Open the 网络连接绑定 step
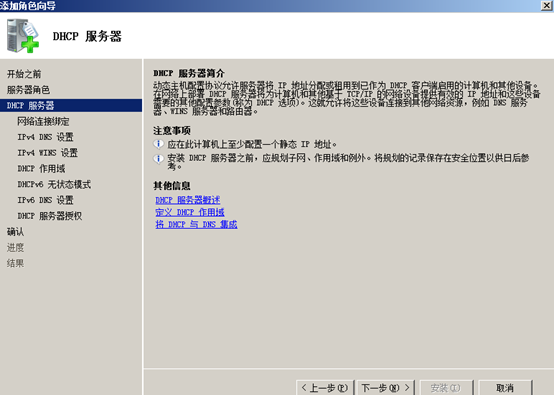Viewport: 554px width, 395px height. click(43, 122)
